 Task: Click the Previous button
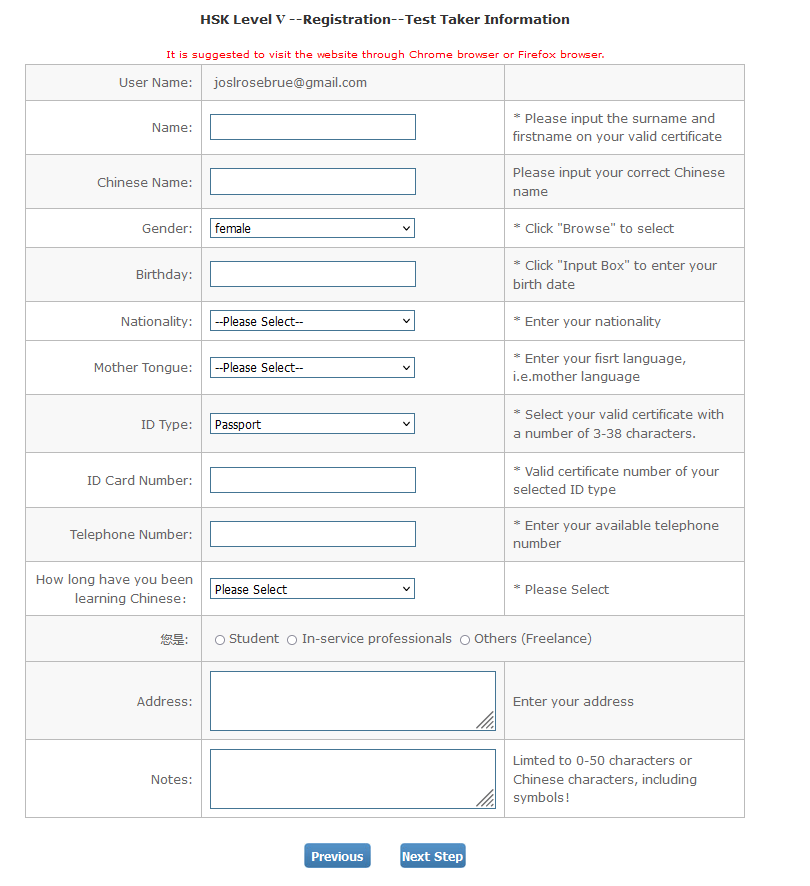point(337,856)
